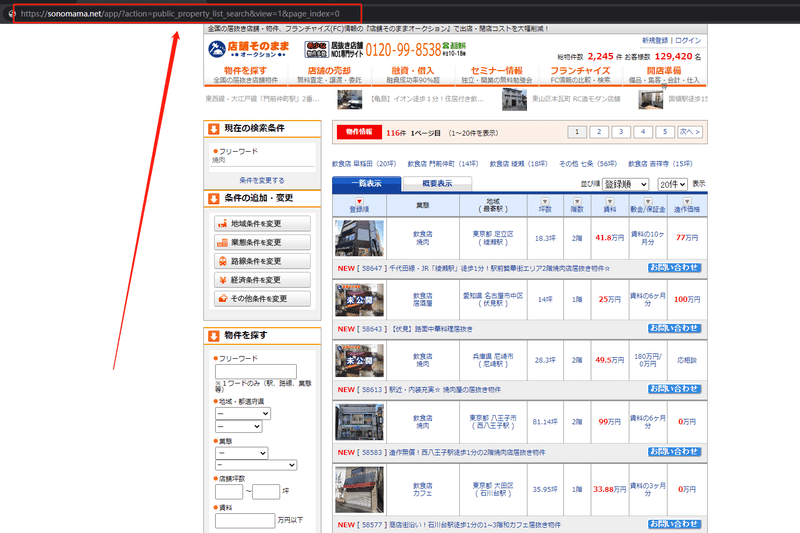Screen dimensions: 800x533
Task: Click 飲食店 吉祥寺（15坪）link
Action: click(660, 164)
